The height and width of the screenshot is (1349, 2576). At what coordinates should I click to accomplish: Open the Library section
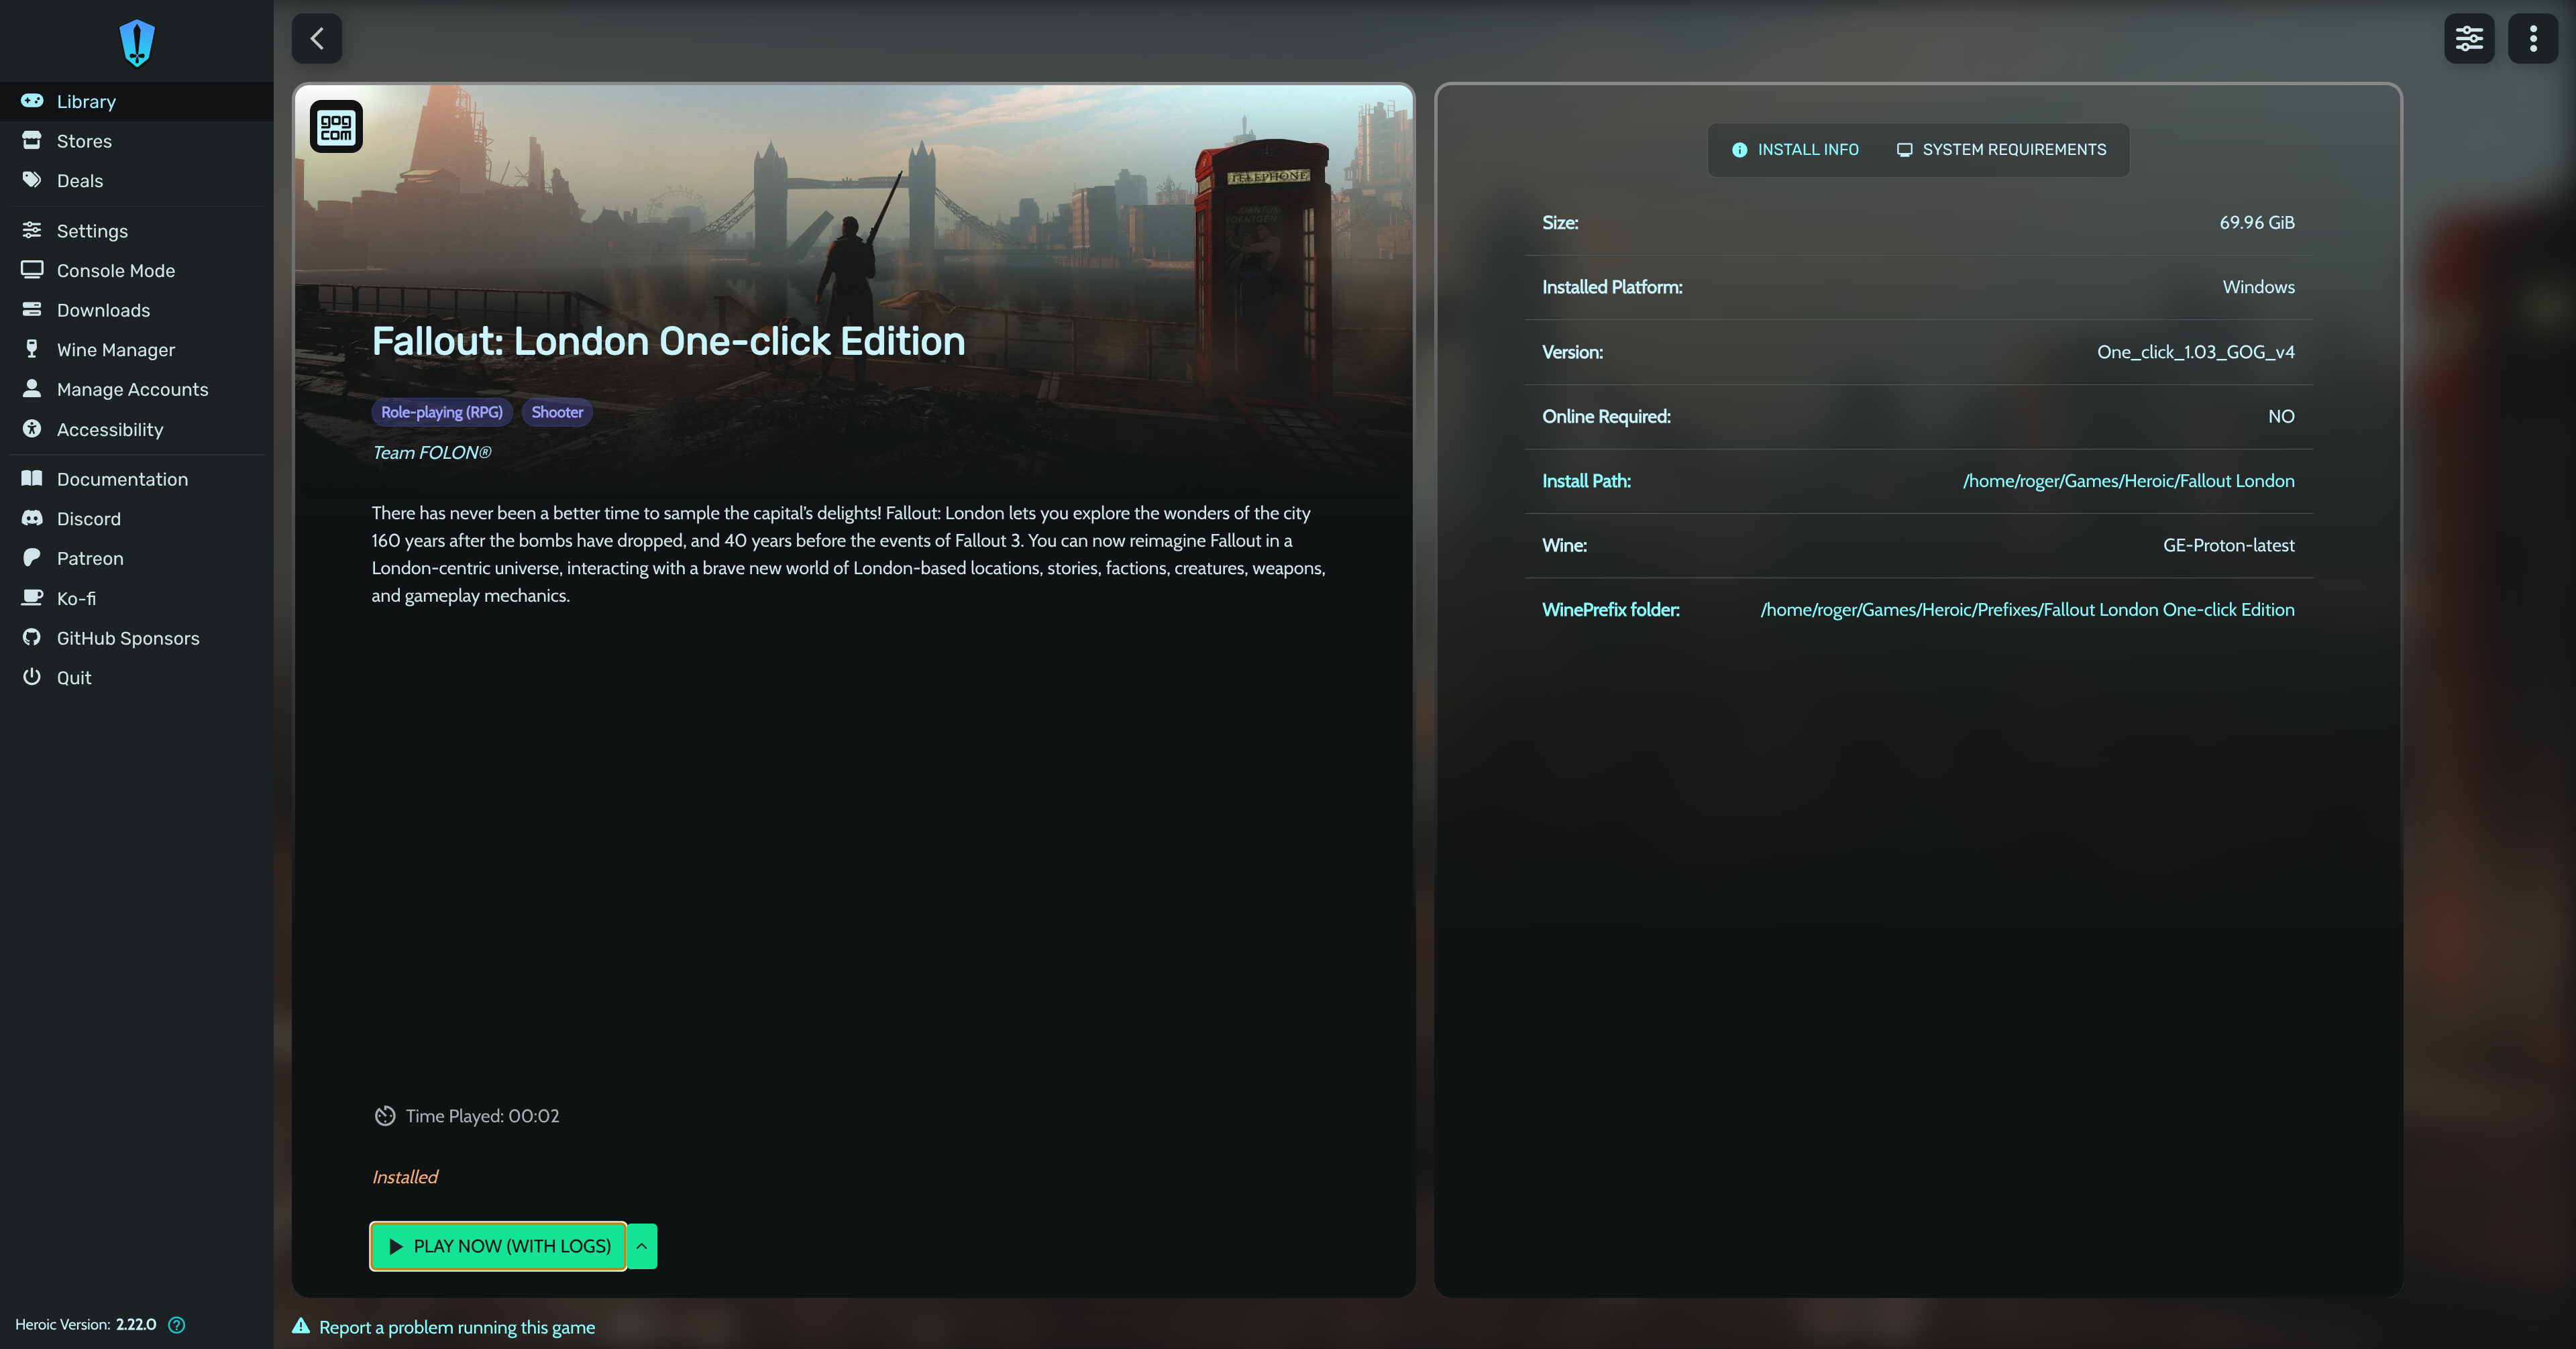click(x=136, y=101)
